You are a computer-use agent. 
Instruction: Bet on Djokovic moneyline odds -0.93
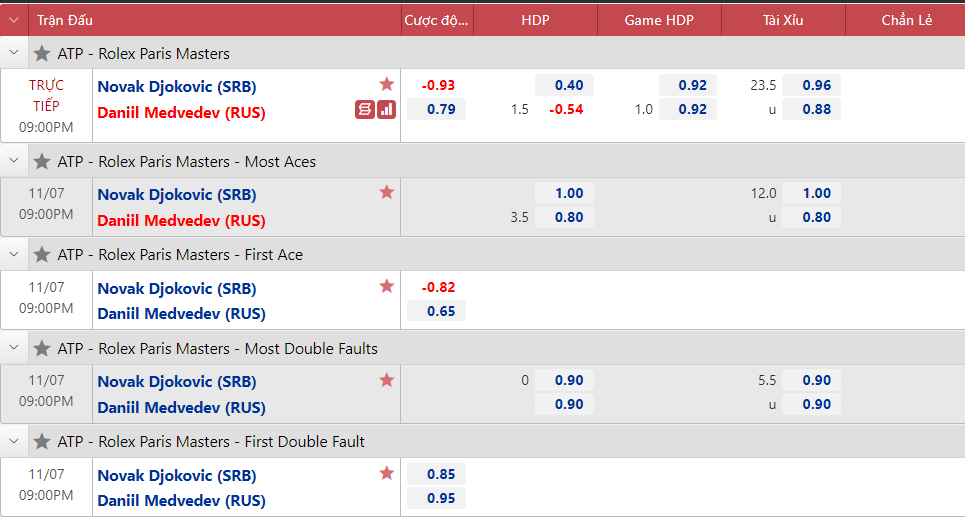click(437, 86)
